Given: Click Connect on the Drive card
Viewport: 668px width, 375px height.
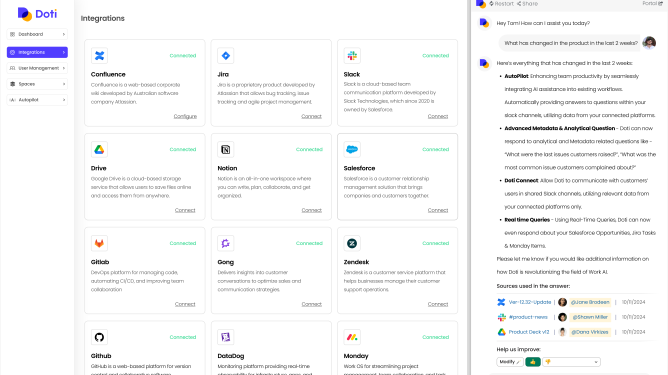Looking at the screenshot, I should coord(185,210).
